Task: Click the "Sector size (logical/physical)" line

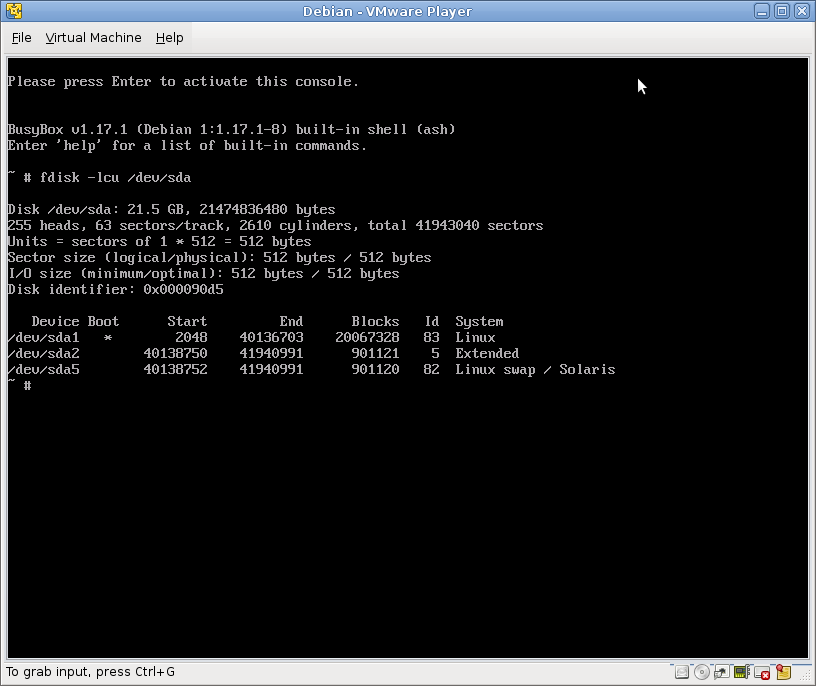Action: [x=219, y=258]
